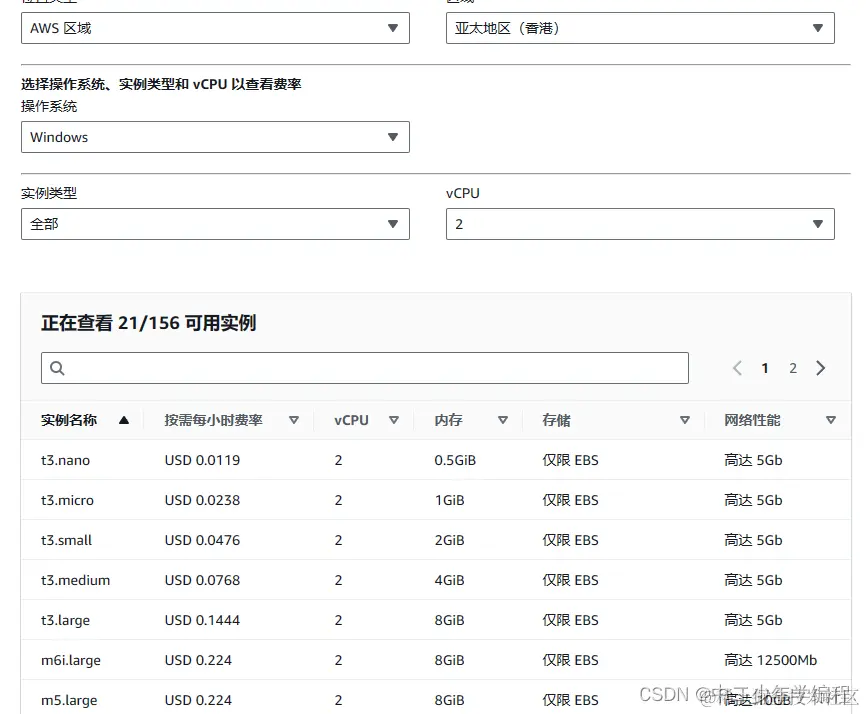This screenshot has width=866, height=714.
Task: Click the 内存 column filter icon
Action: (503, 420)
